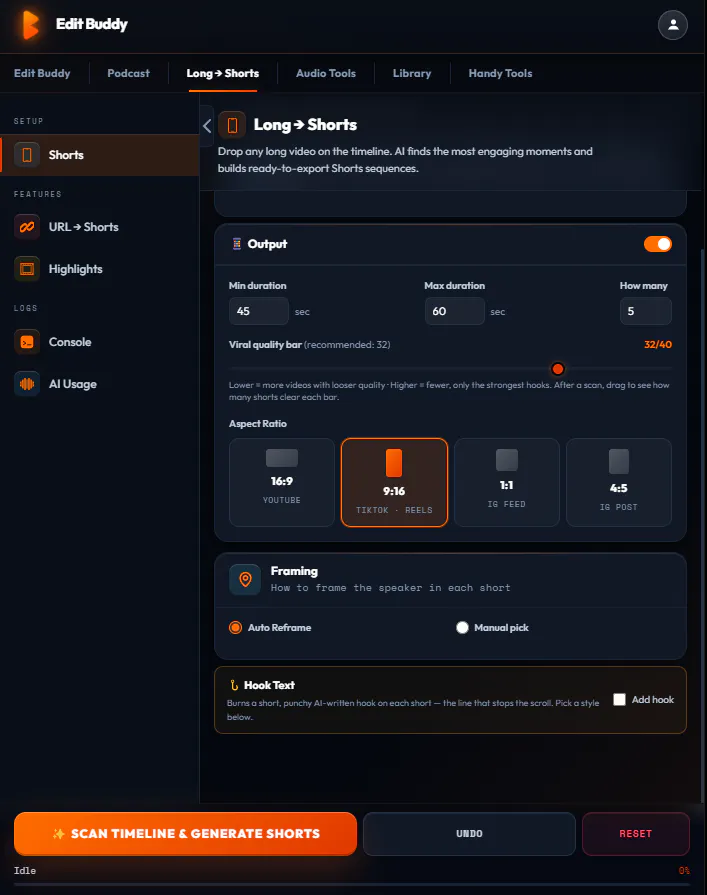Click the Undo button
The height and width of the screenshot is (895, 707).
point(469,833)
